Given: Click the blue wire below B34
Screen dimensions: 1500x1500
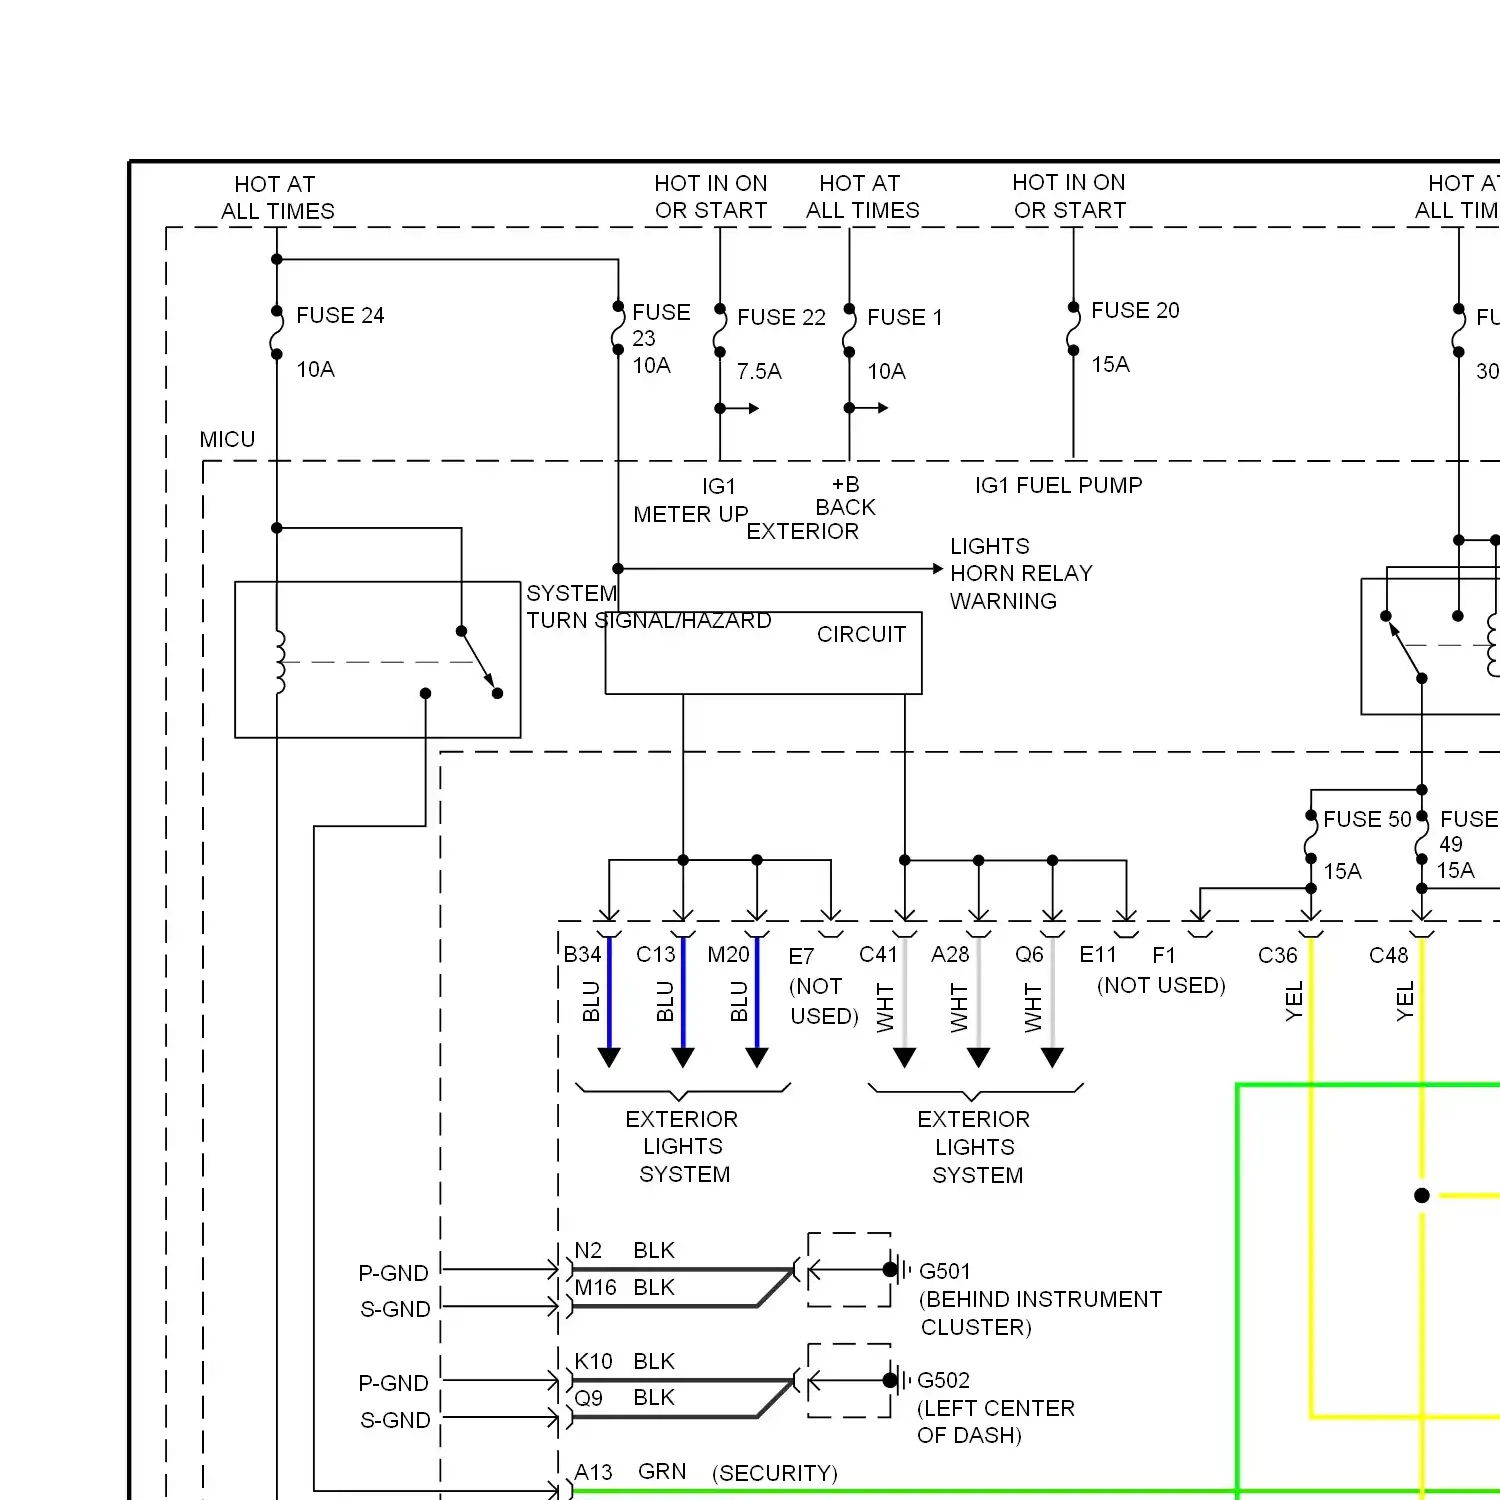Looking at the screenshot, I should tap(609, 995).
